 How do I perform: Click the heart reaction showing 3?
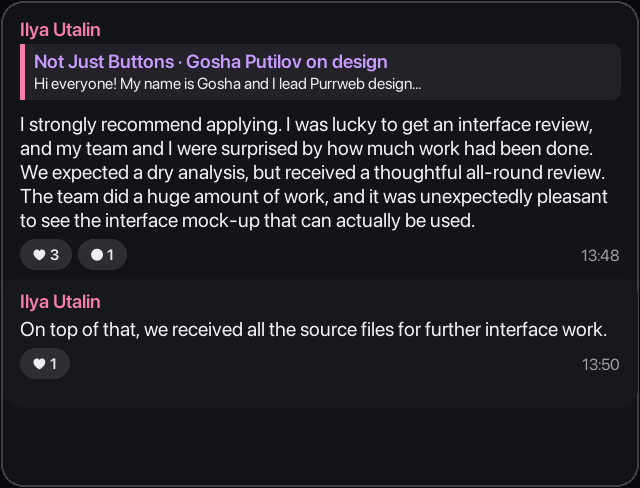(x=46, y=255)
